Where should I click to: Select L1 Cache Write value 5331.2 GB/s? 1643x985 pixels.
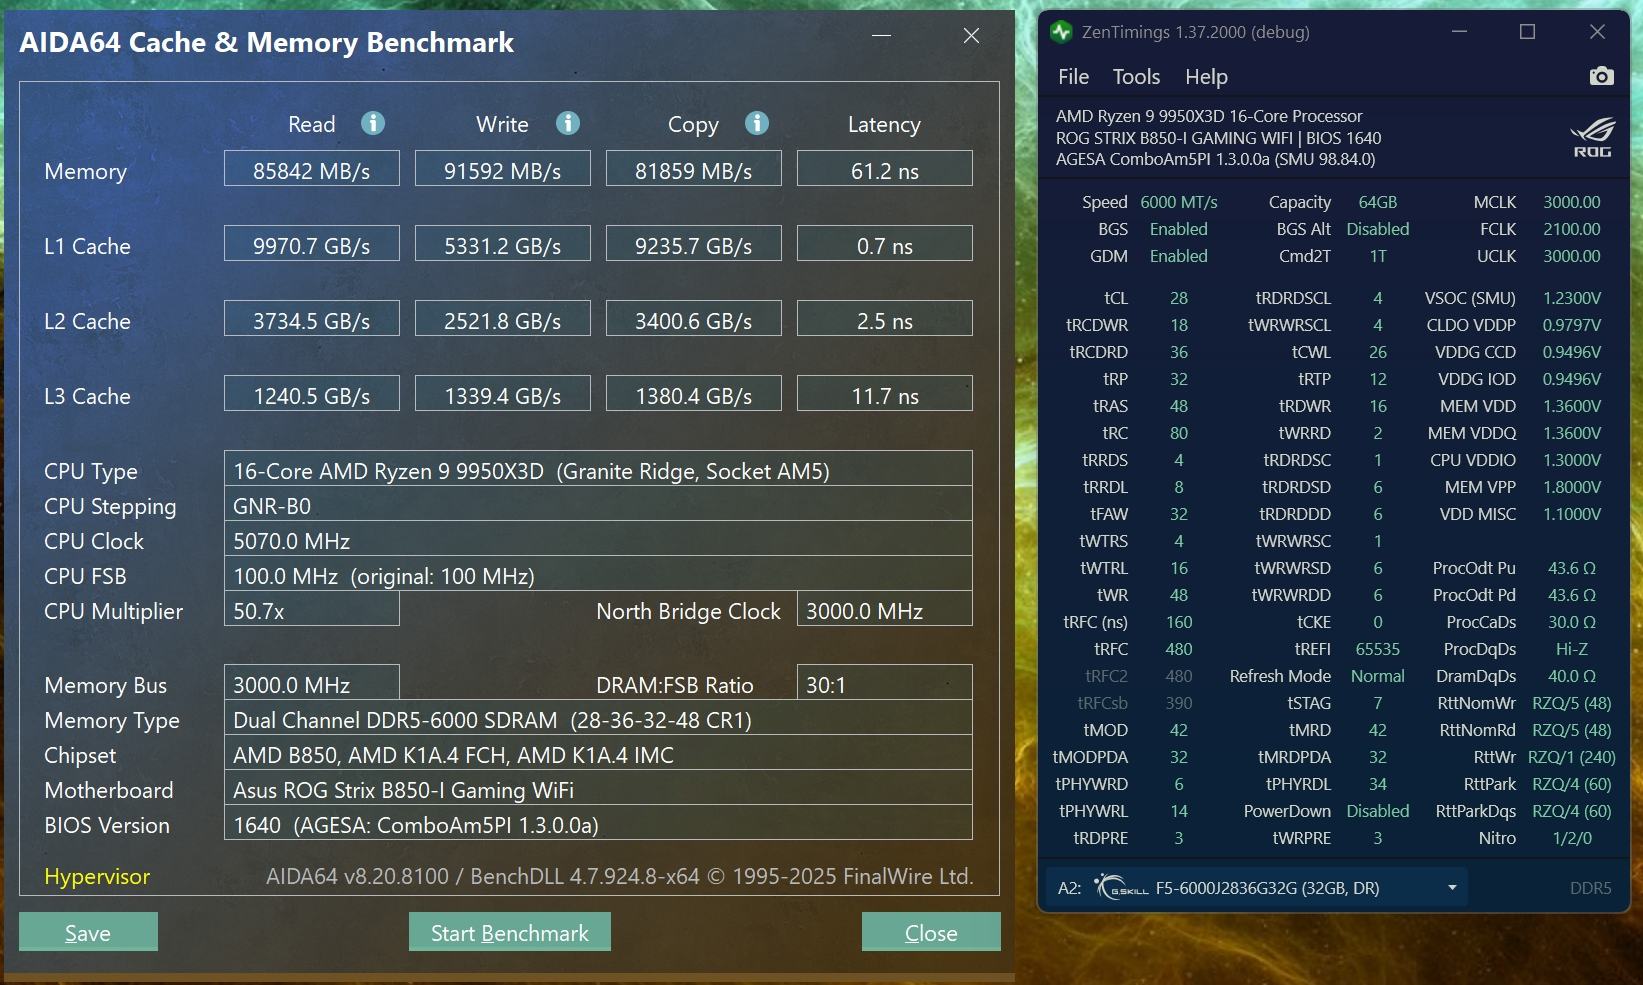(503, 244)
